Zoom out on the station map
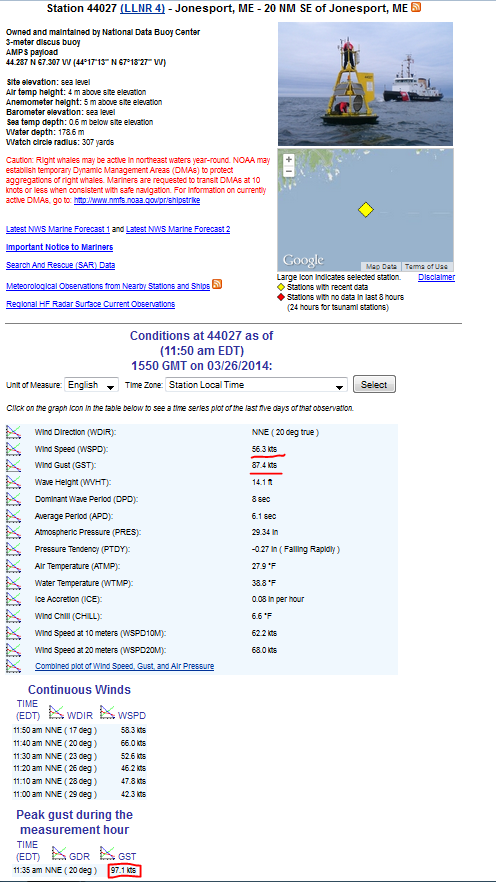This screenshot has width=496, height=882. click(289, 170)
